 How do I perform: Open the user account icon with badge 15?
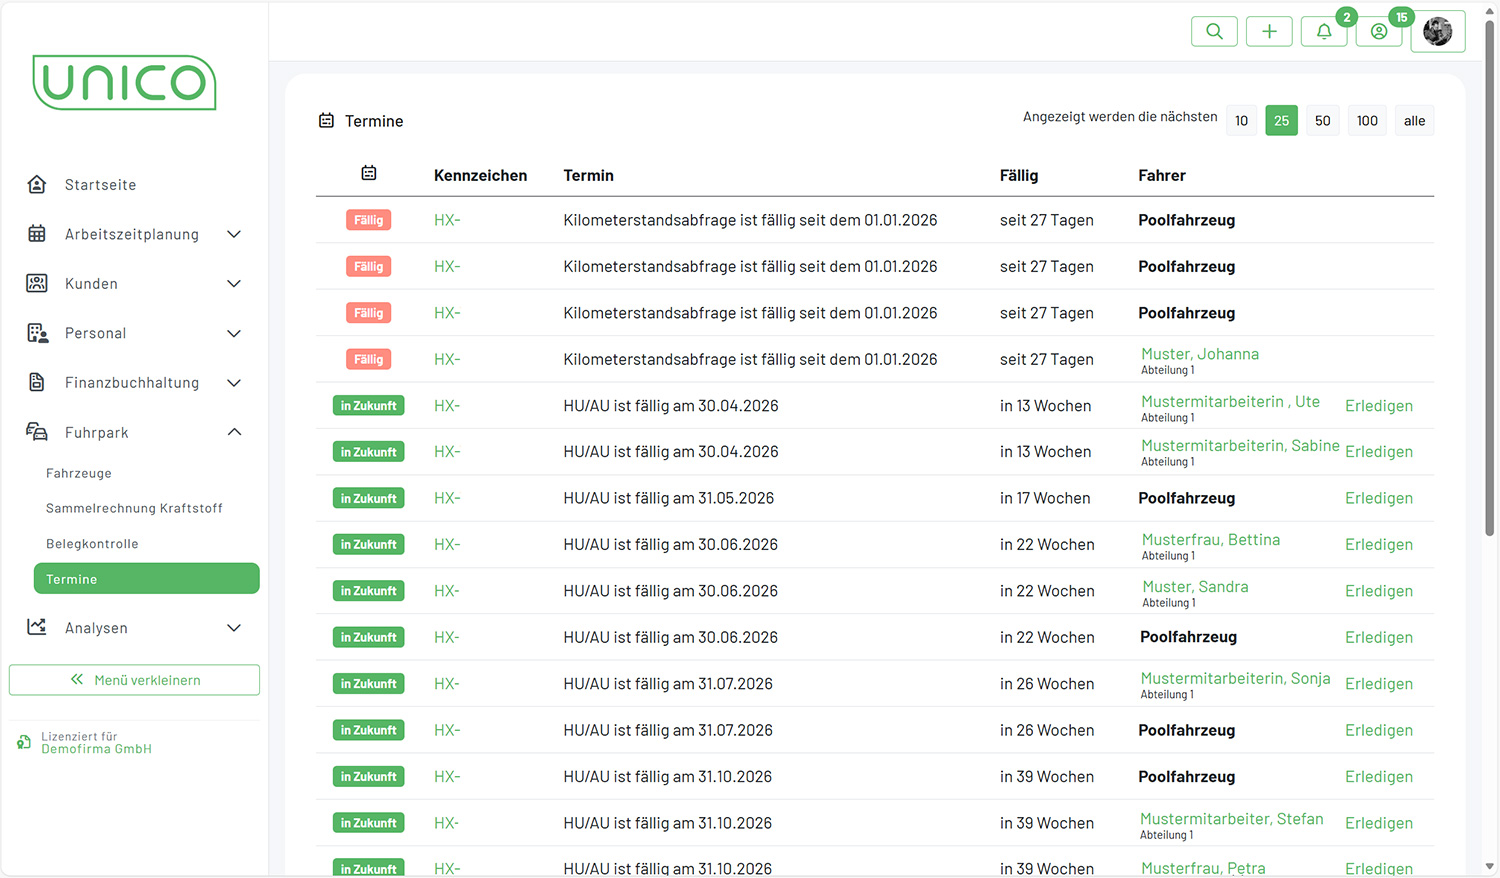(1379, 31)
